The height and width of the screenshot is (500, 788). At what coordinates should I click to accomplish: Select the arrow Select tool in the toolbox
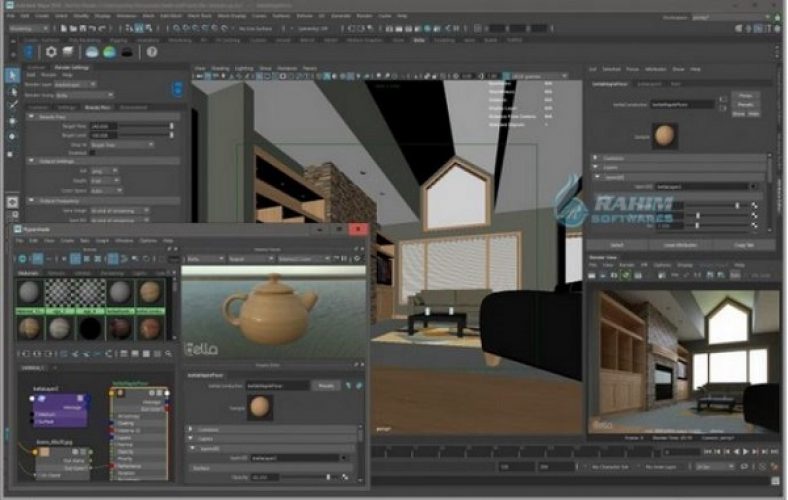[13, 75]
